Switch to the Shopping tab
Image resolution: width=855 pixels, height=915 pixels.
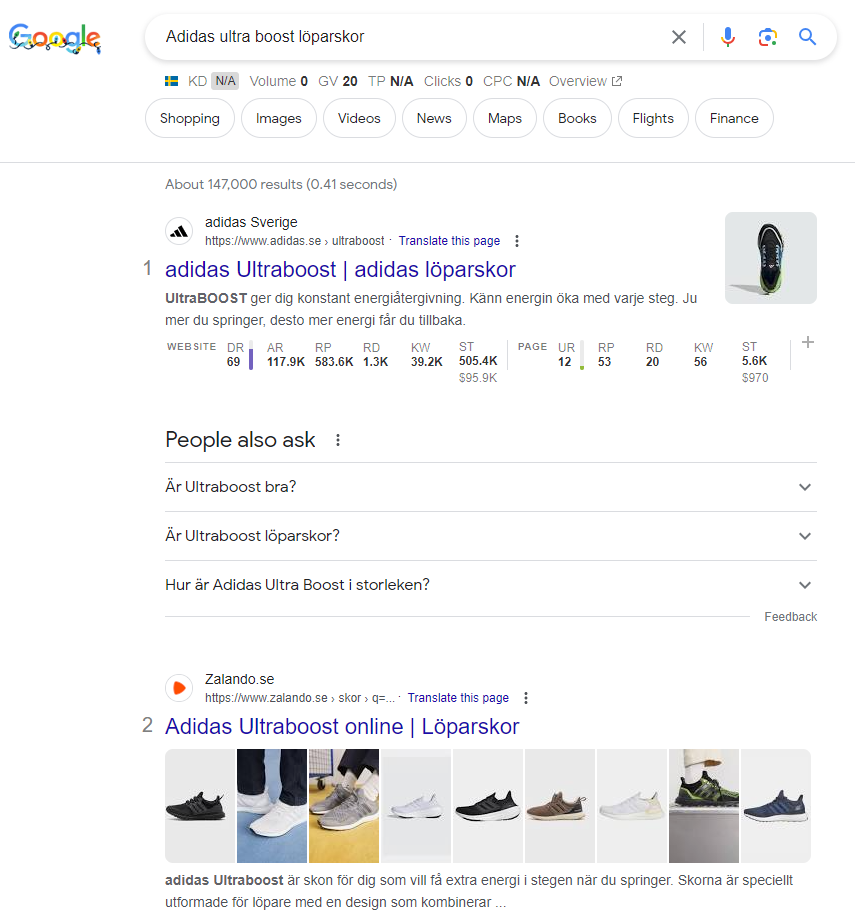189,118
